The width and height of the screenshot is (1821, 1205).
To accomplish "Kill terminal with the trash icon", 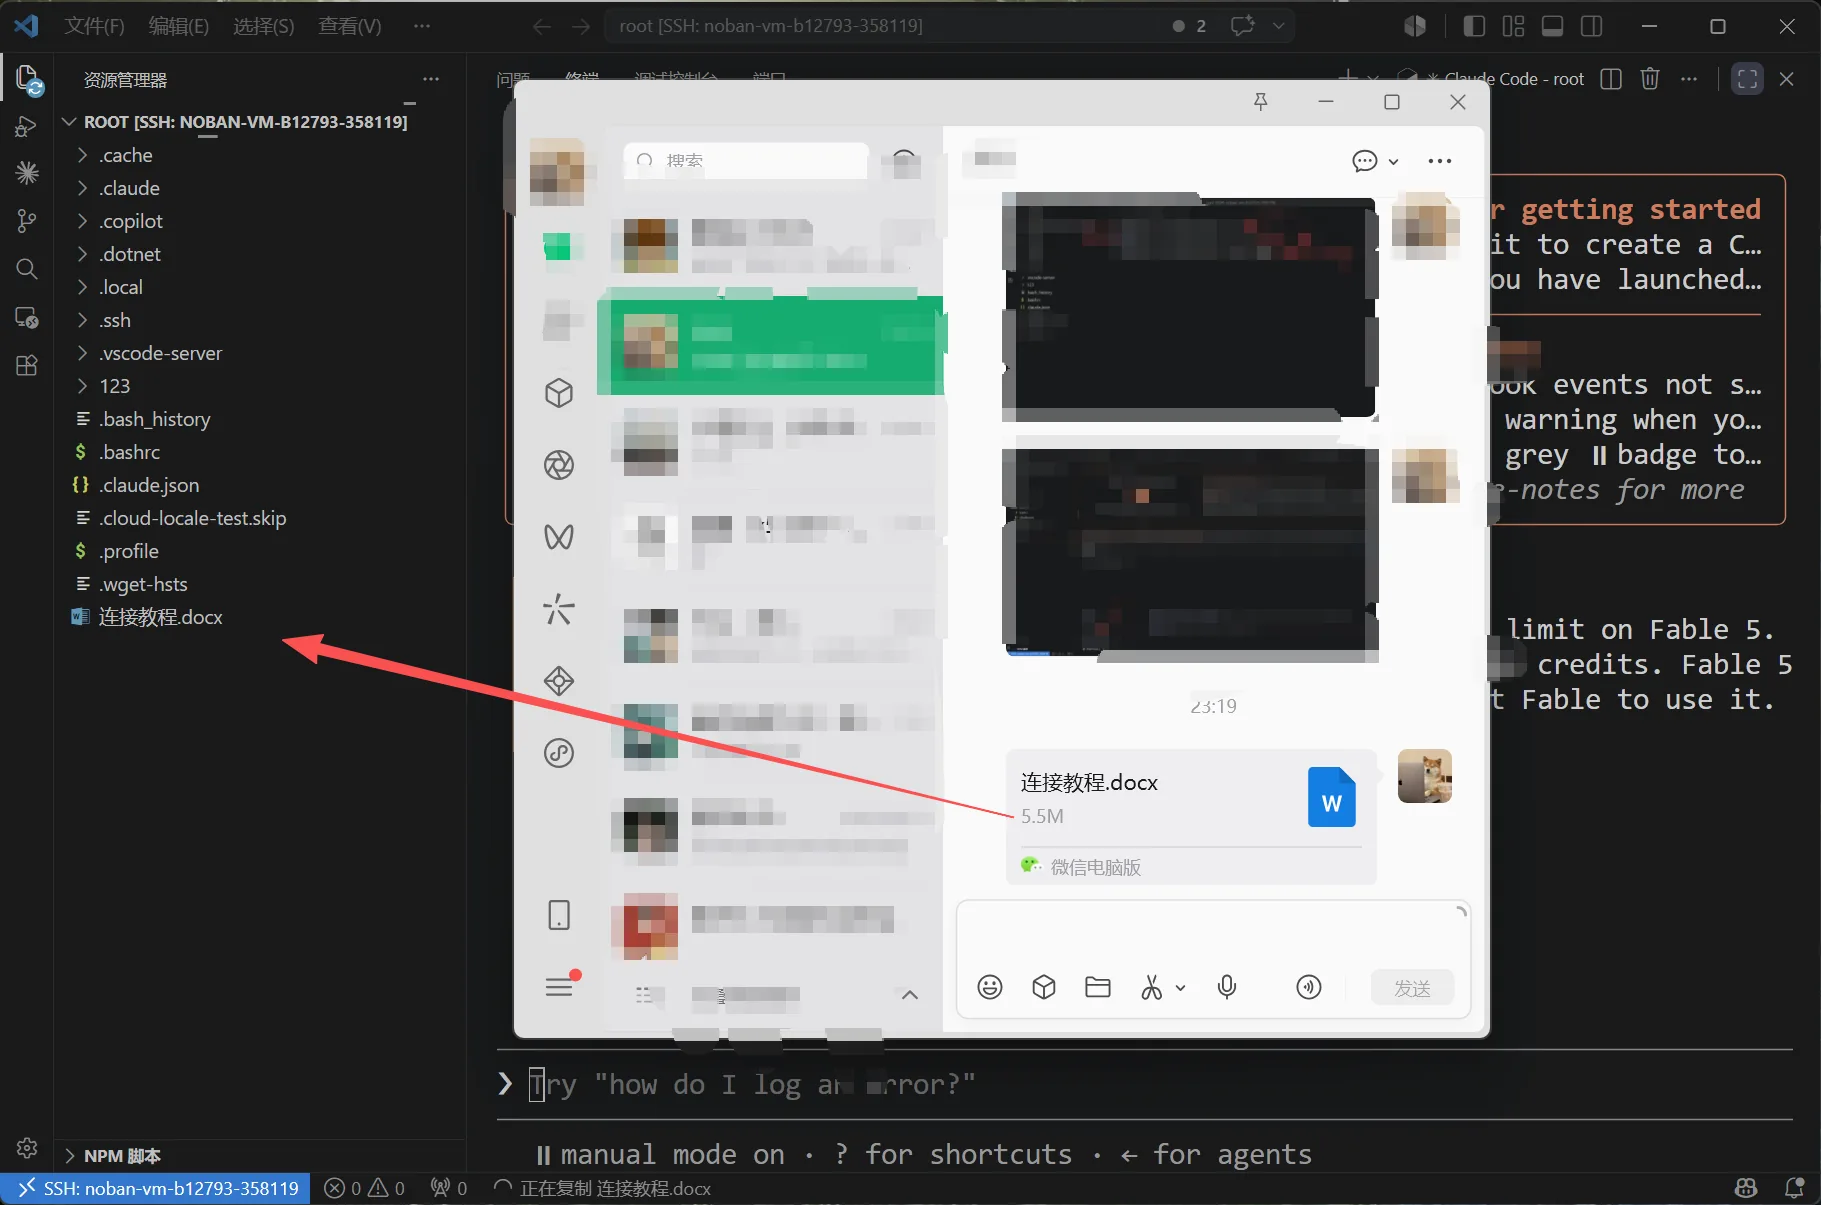I will (1650, 79).
